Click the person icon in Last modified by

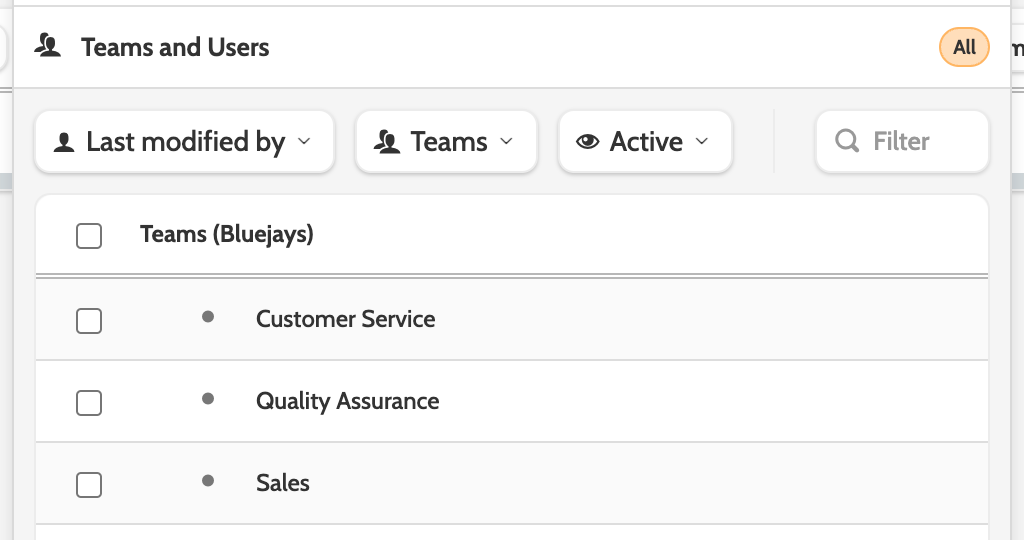coord(64,142)
